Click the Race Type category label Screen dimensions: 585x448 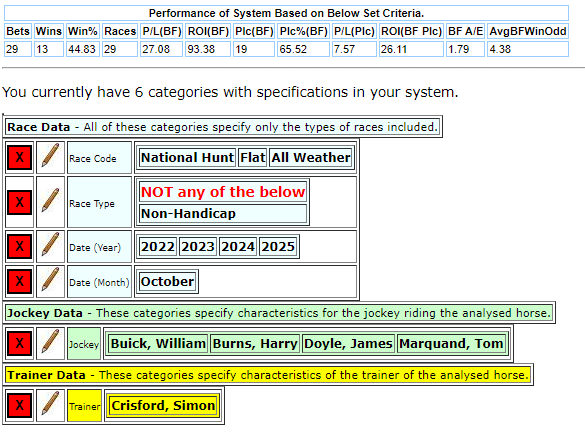pyautogui.click(x=99, y=203)
